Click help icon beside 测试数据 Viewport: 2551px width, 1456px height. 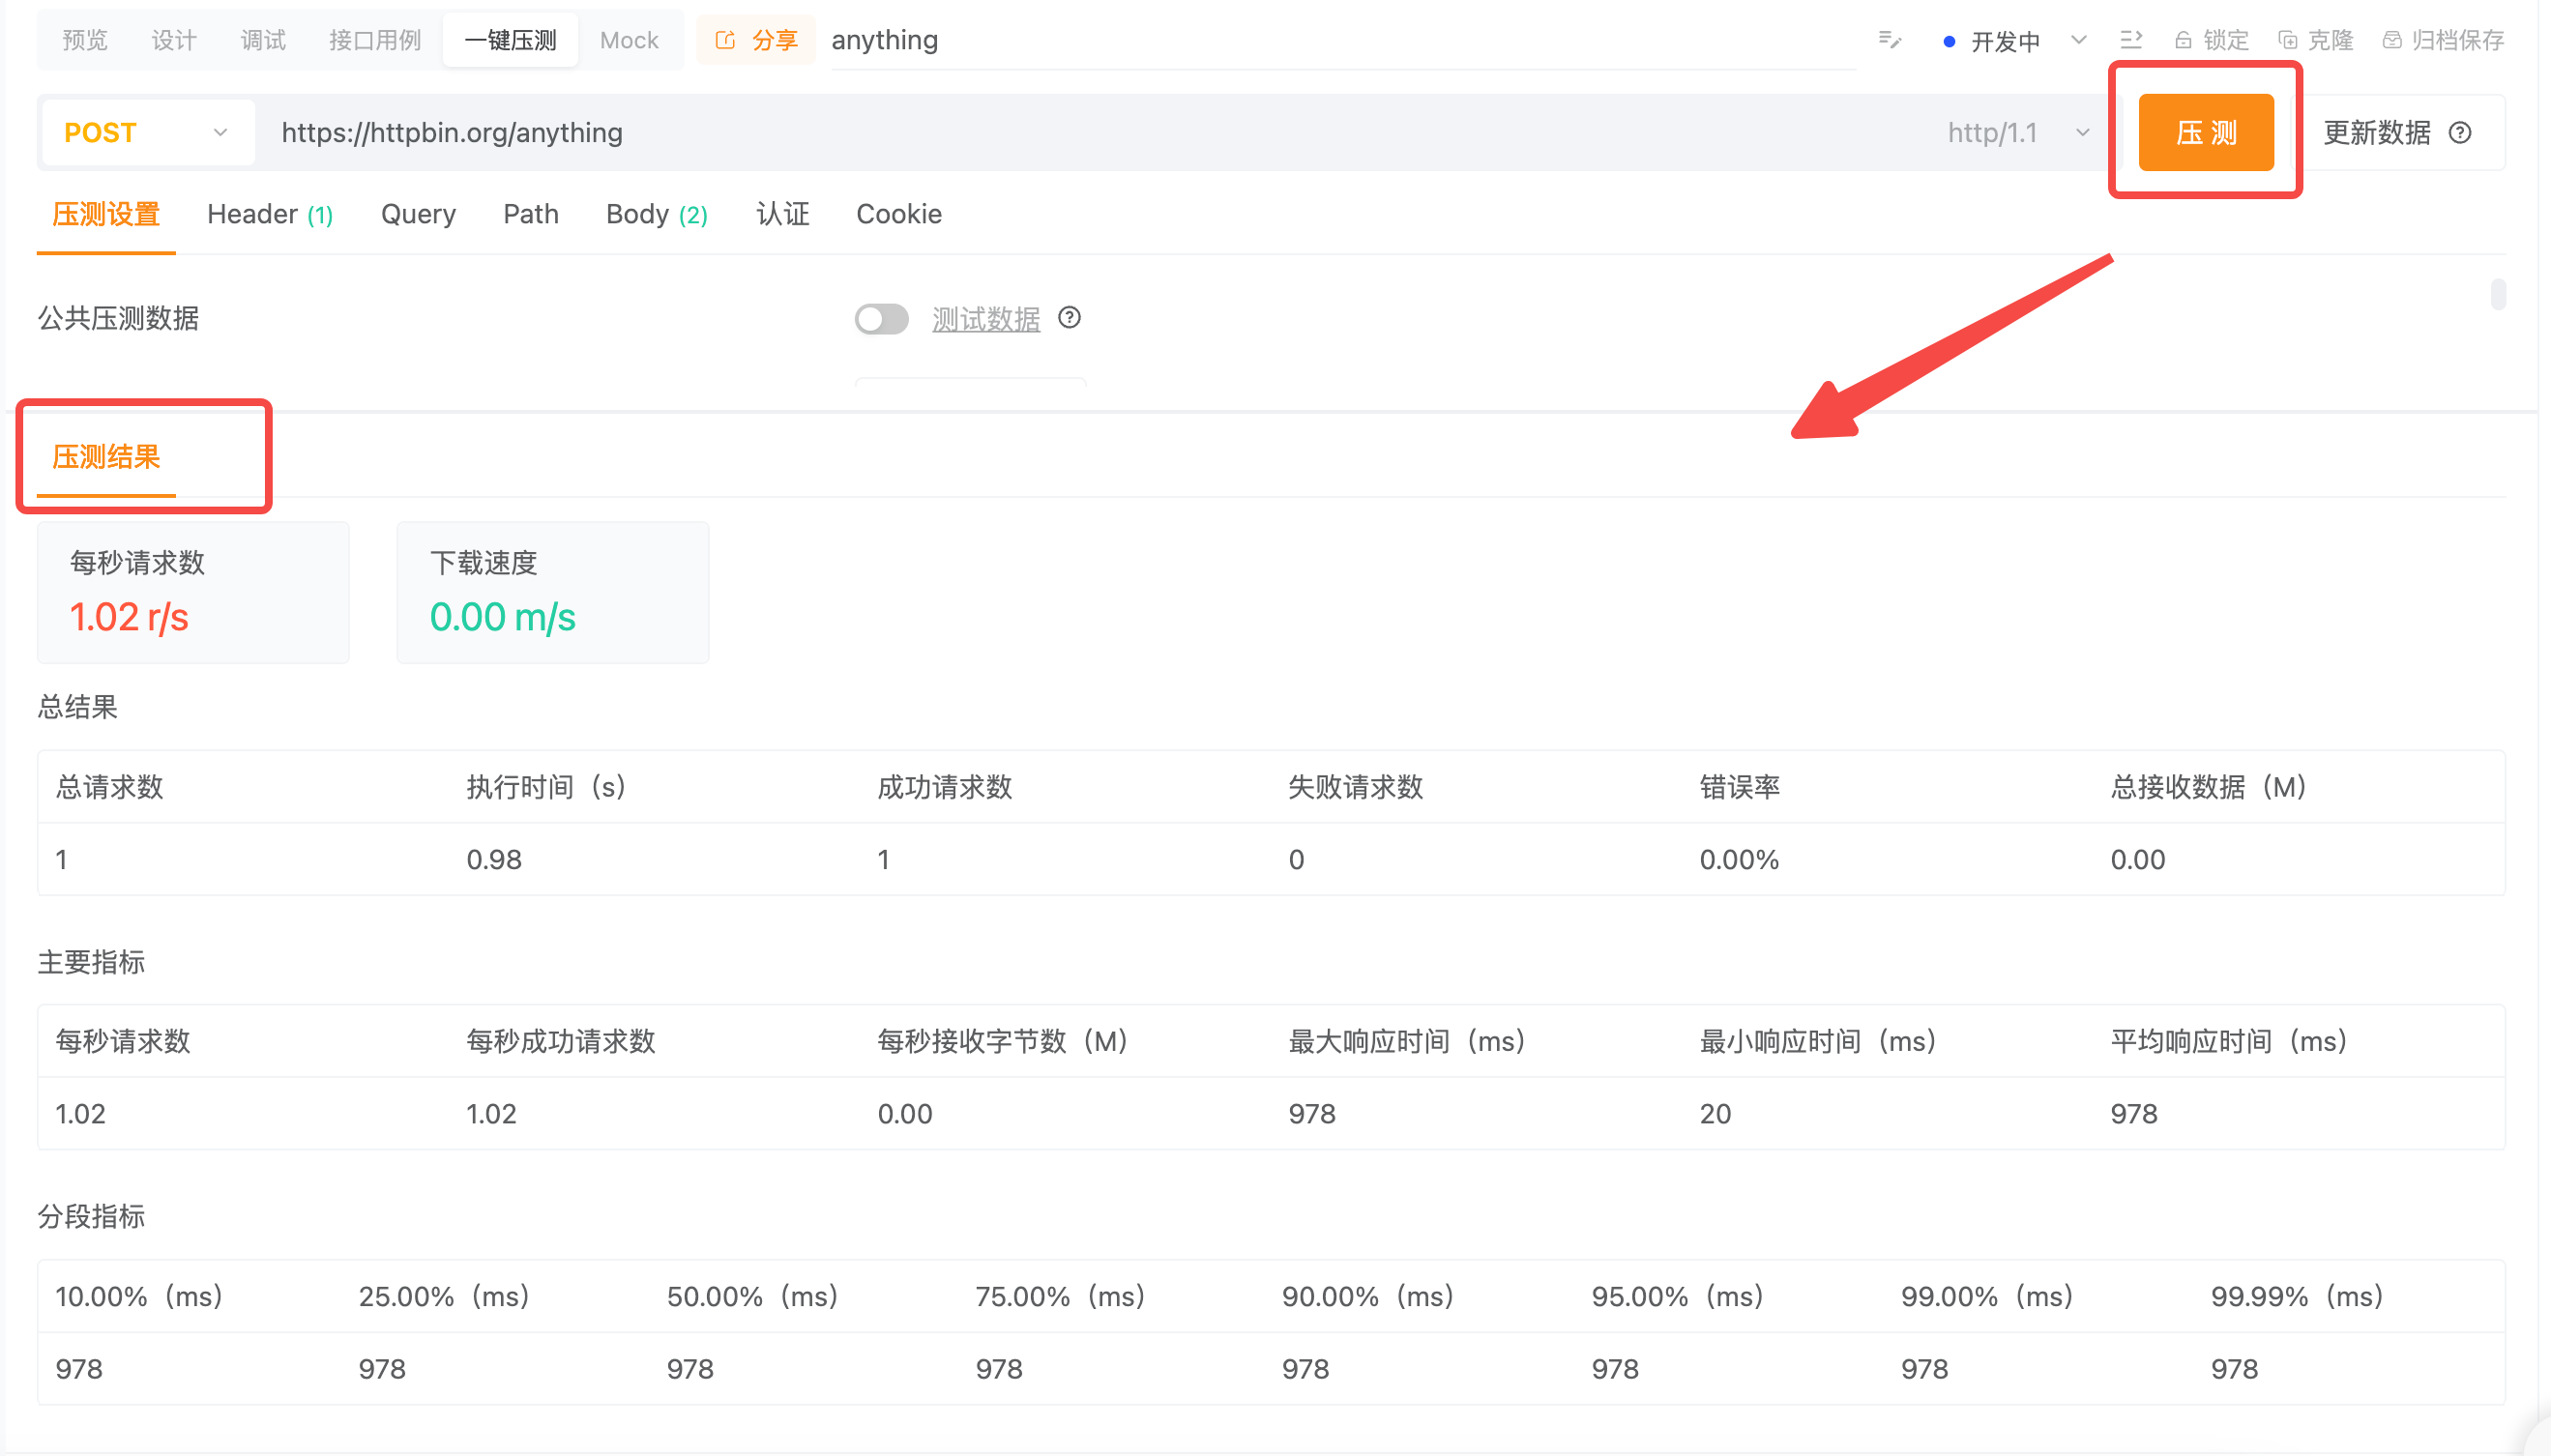pos(1069,318)
